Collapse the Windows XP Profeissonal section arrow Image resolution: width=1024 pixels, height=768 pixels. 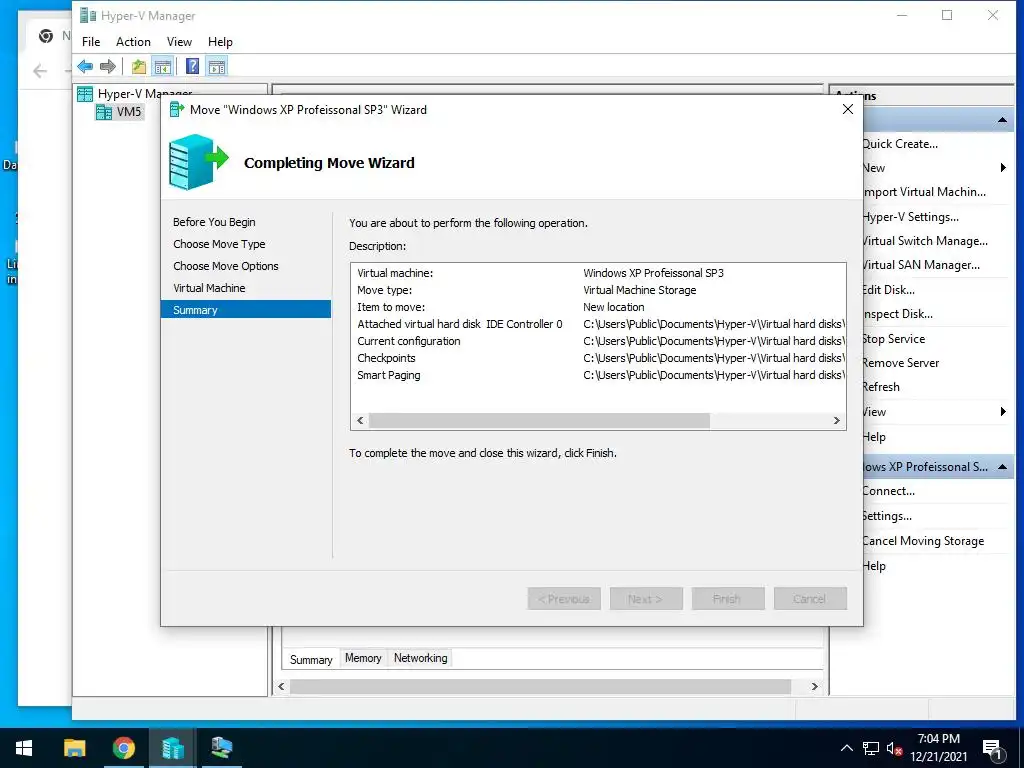tap(1002, 467)
